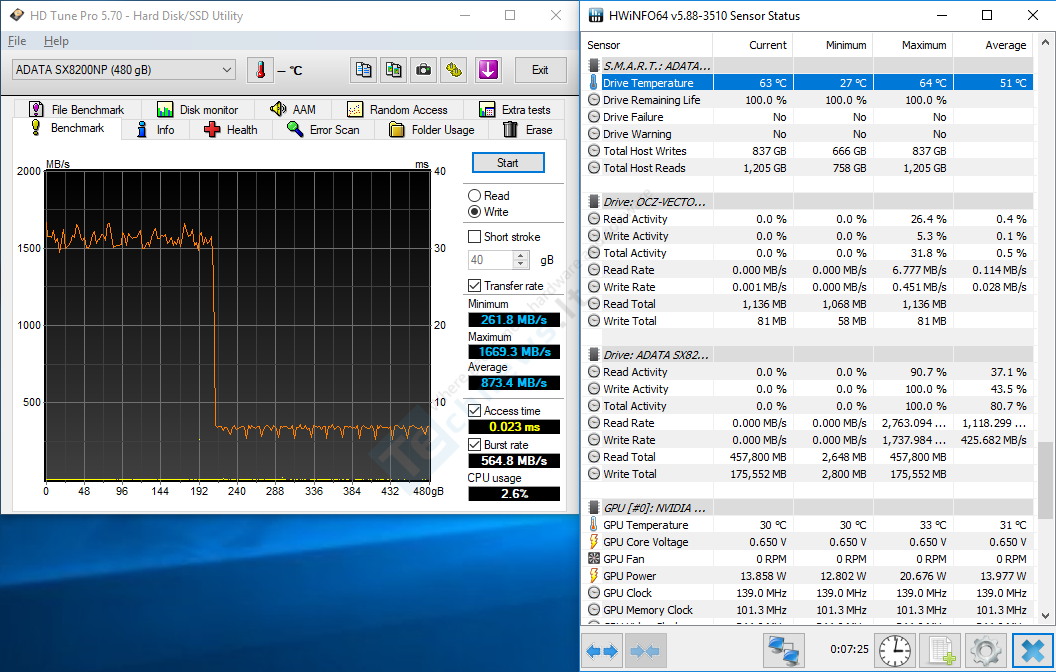This screenshot has width=1056, height=672.
Task: Click the Exit button
Action: [540, 70]
